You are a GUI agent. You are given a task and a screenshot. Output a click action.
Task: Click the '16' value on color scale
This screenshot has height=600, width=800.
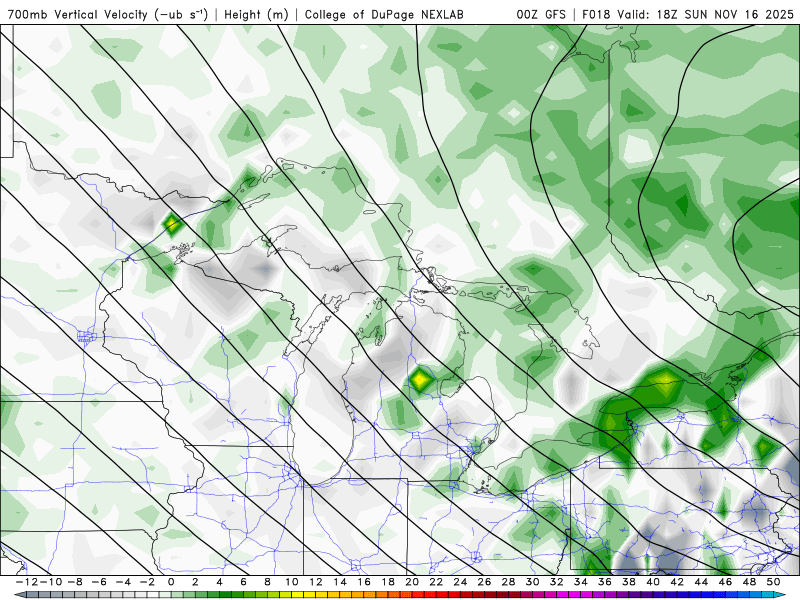coord(364,582)
